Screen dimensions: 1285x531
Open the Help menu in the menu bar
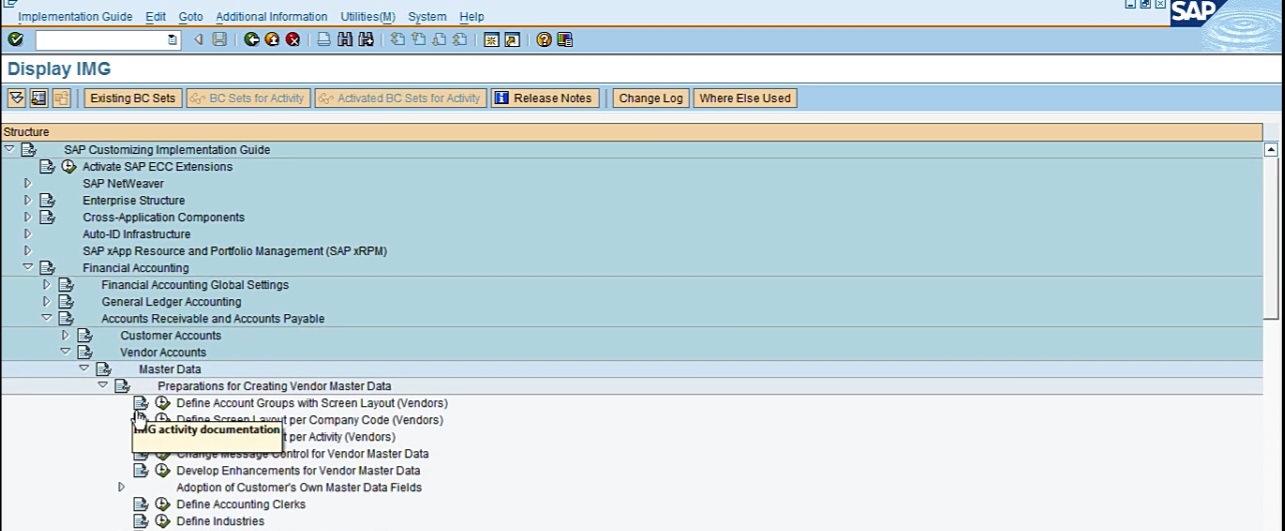click(x=472, y=17)
